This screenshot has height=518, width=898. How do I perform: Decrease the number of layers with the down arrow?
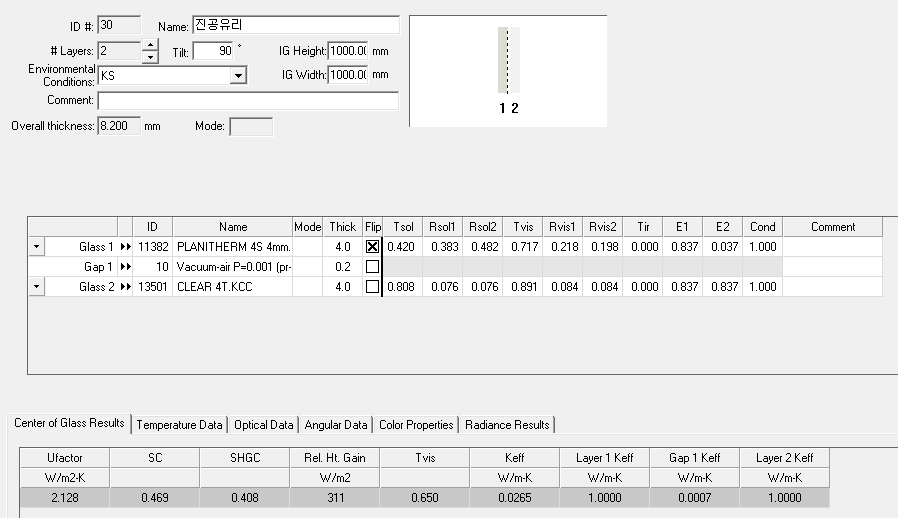click(150, 57)
